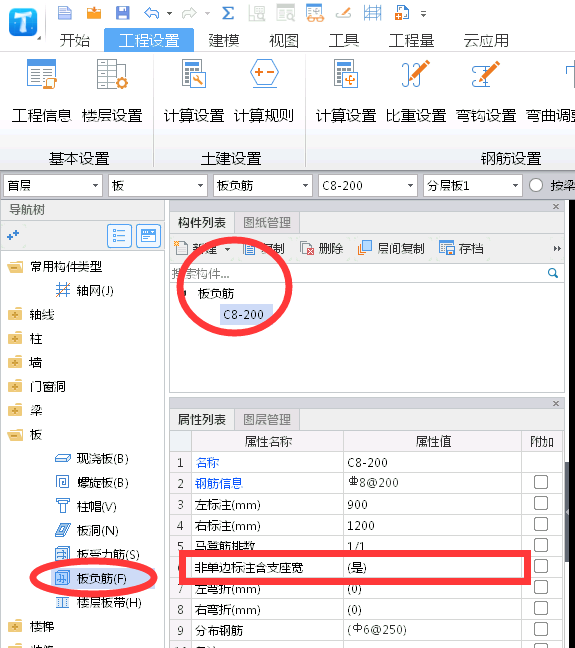The height and width of the screenshot is (648, 575).
Task: Open the undo history dropdown arrow
Action: (x=169, y=14)
